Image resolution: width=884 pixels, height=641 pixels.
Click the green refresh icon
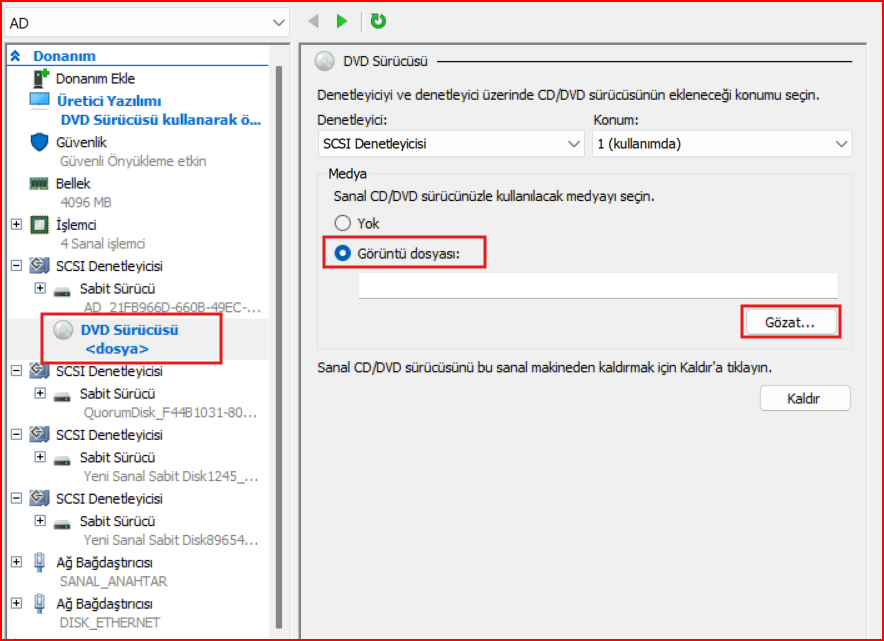tap(378, 21)
